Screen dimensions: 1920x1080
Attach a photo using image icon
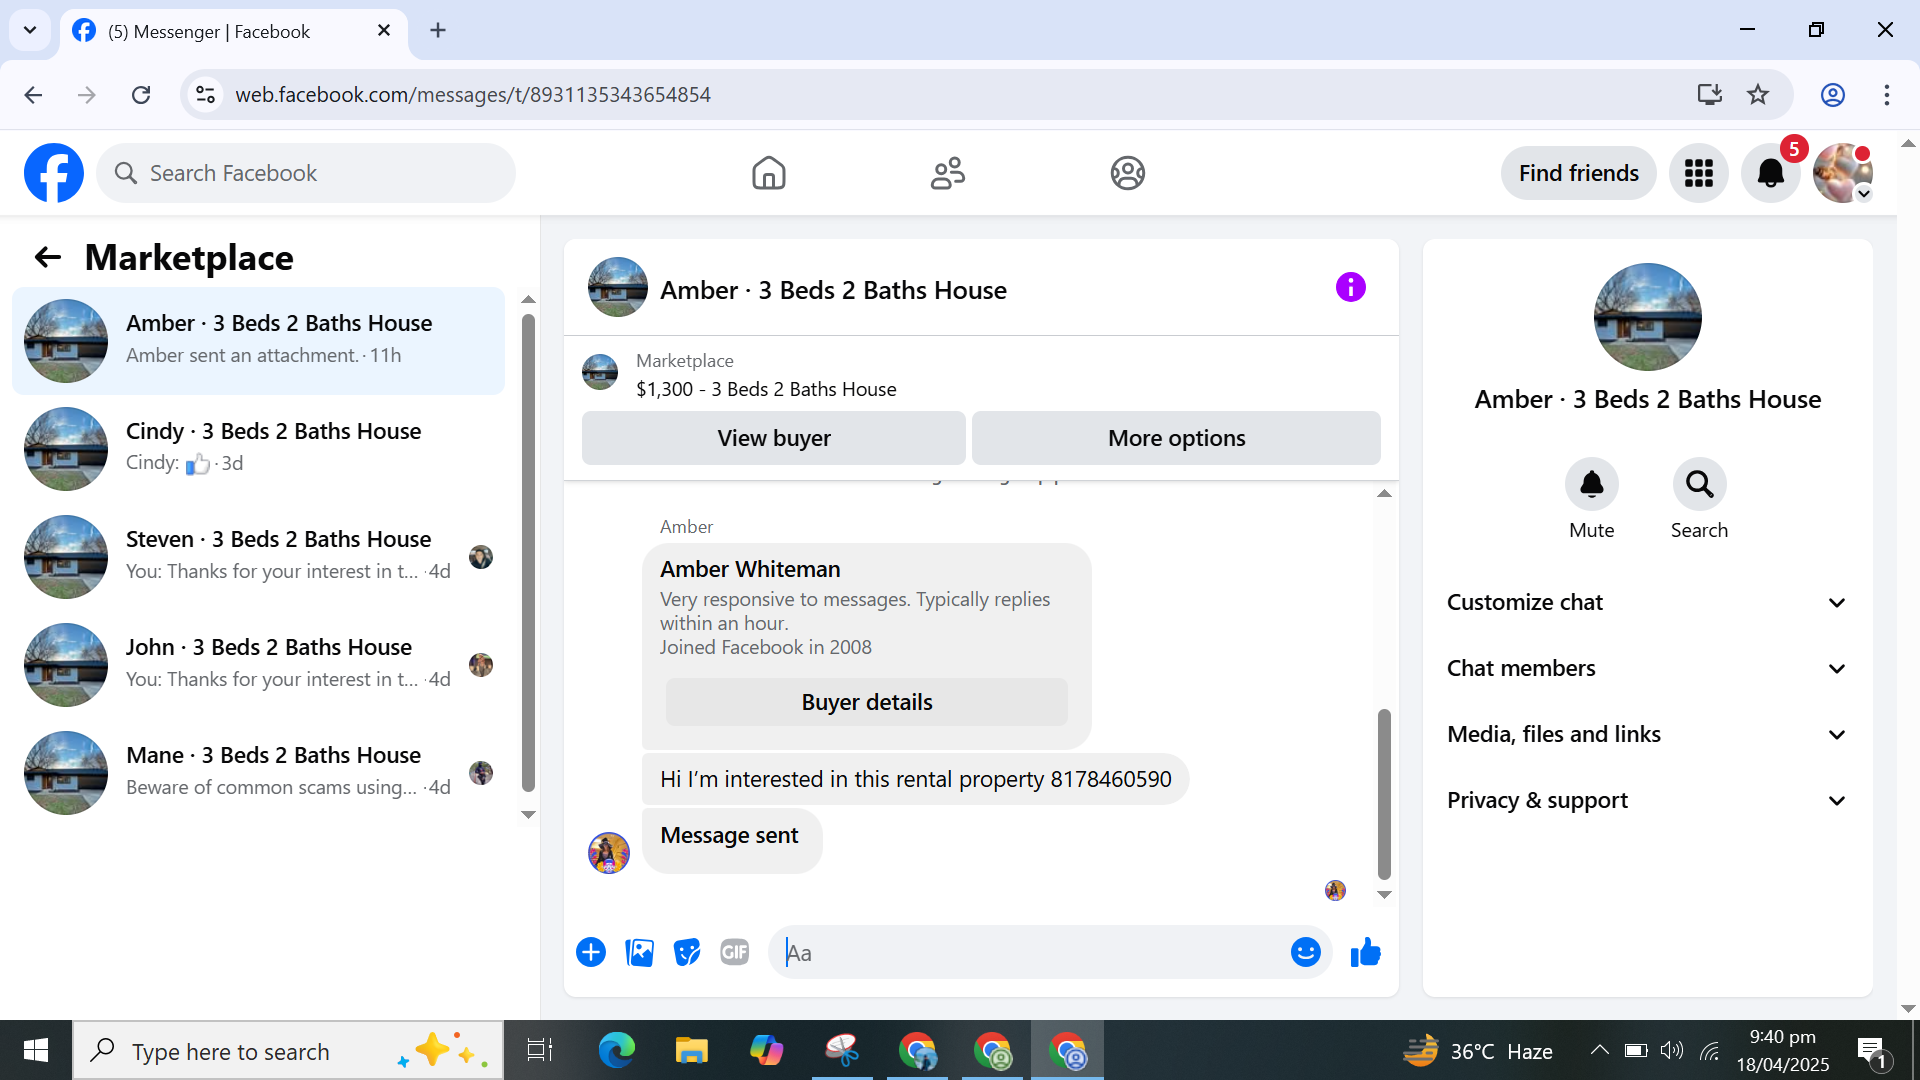(x=639, y=953)
